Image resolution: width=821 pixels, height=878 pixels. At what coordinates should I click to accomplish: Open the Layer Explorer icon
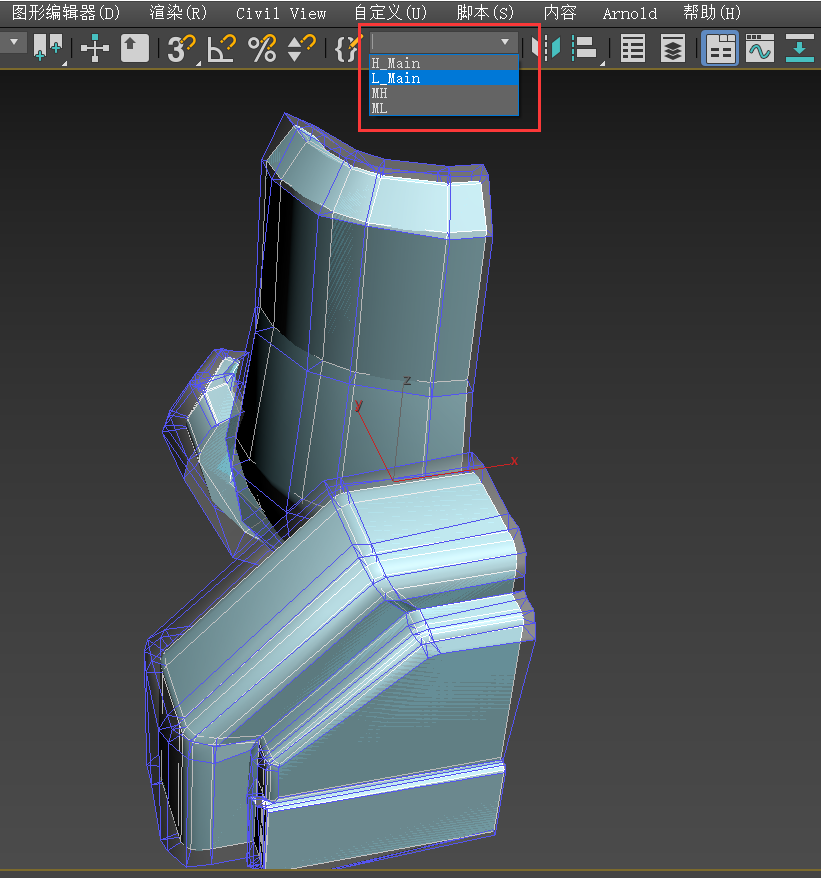(x=673, y=47)
